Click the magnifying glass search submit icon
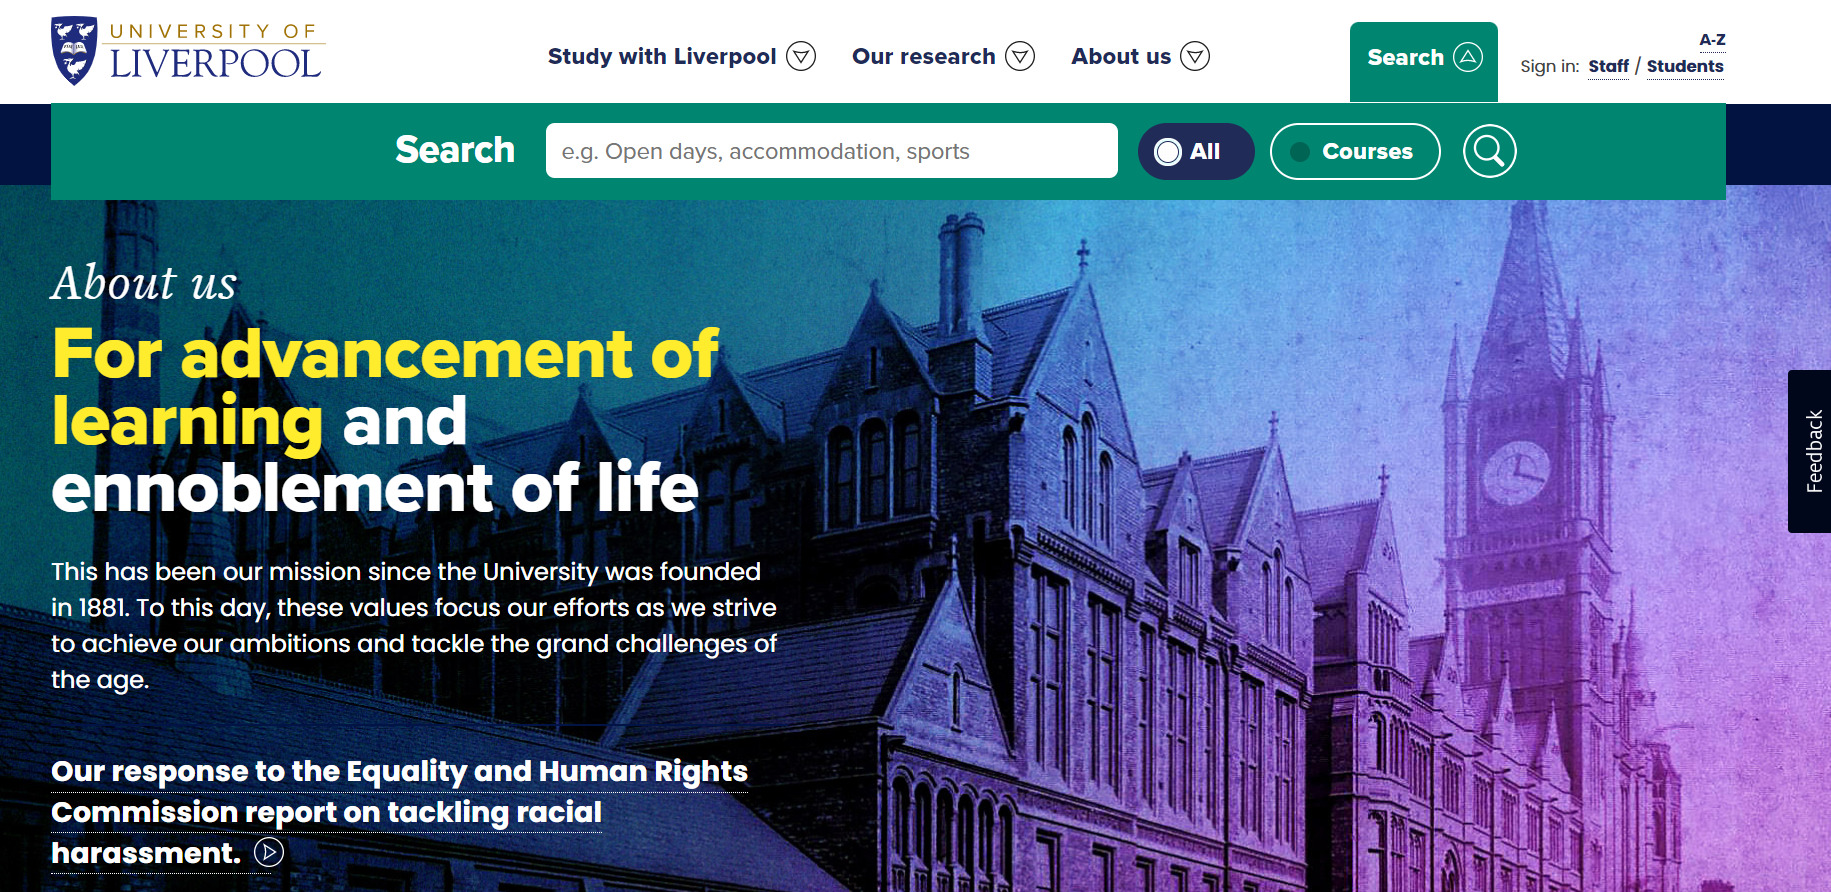This screenshot has height=892, width=1831. [1489, 151]
